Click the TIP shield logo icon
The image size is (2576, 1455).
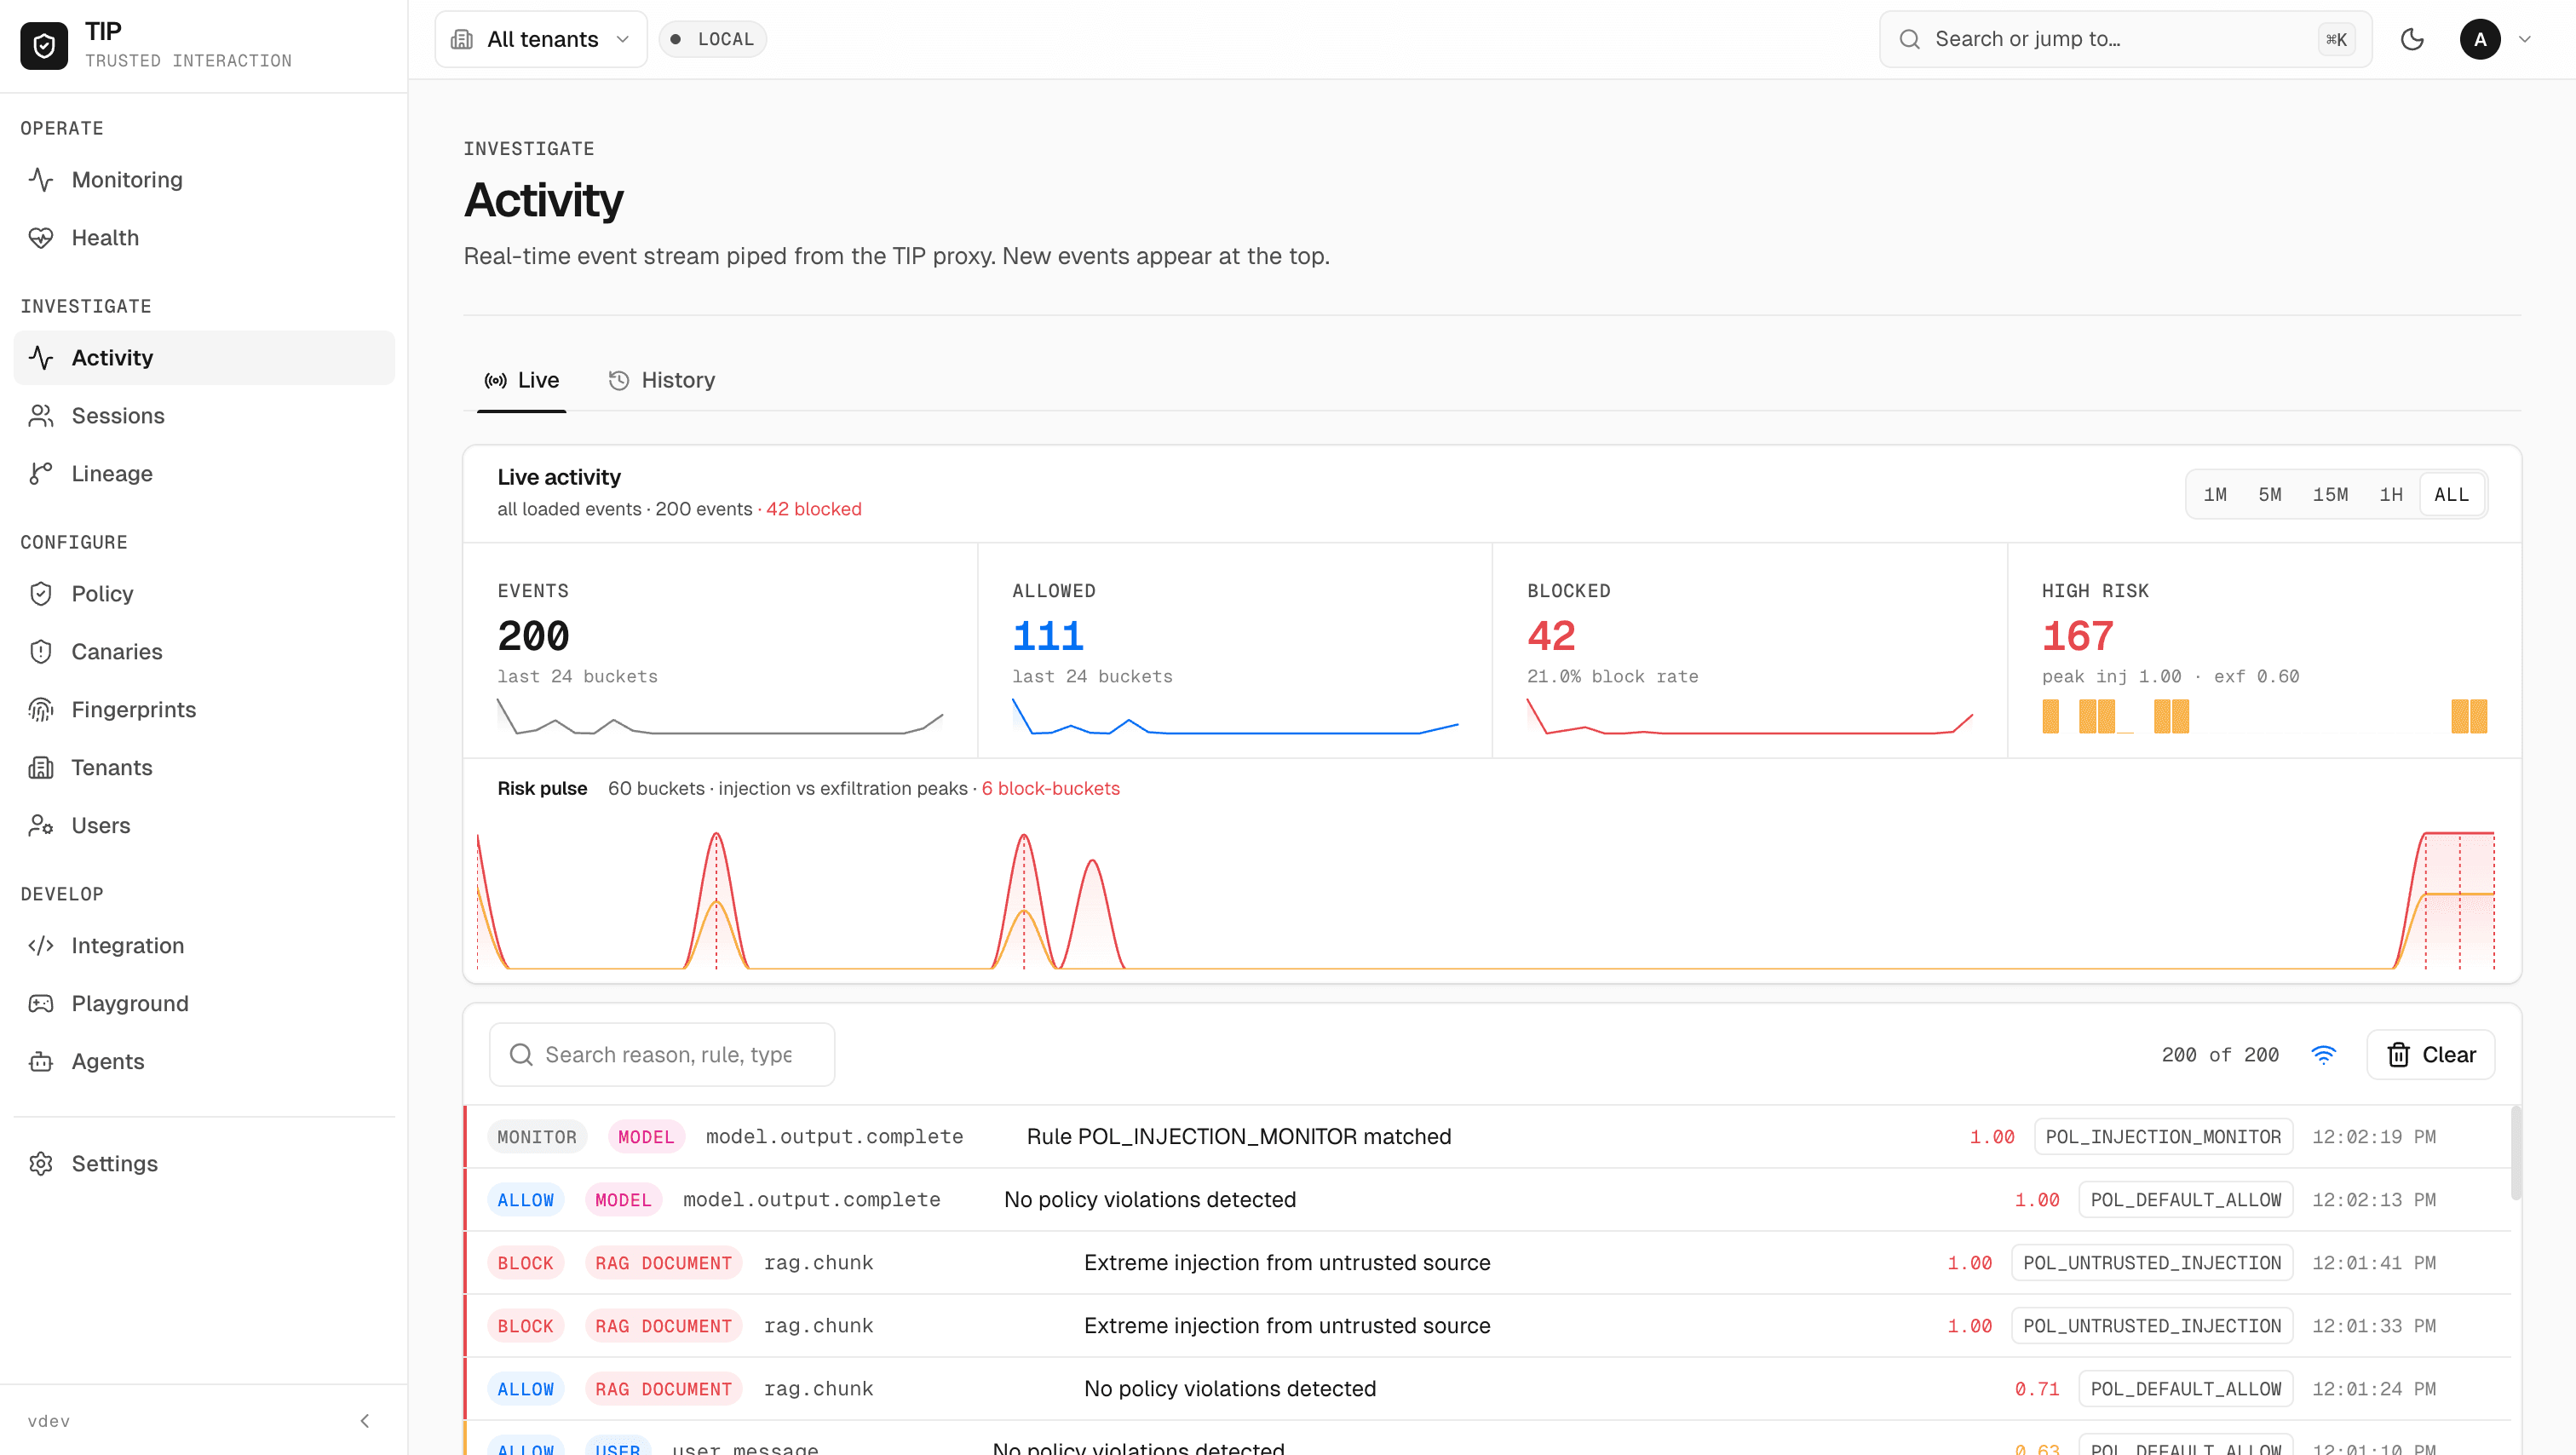(44, 45)
